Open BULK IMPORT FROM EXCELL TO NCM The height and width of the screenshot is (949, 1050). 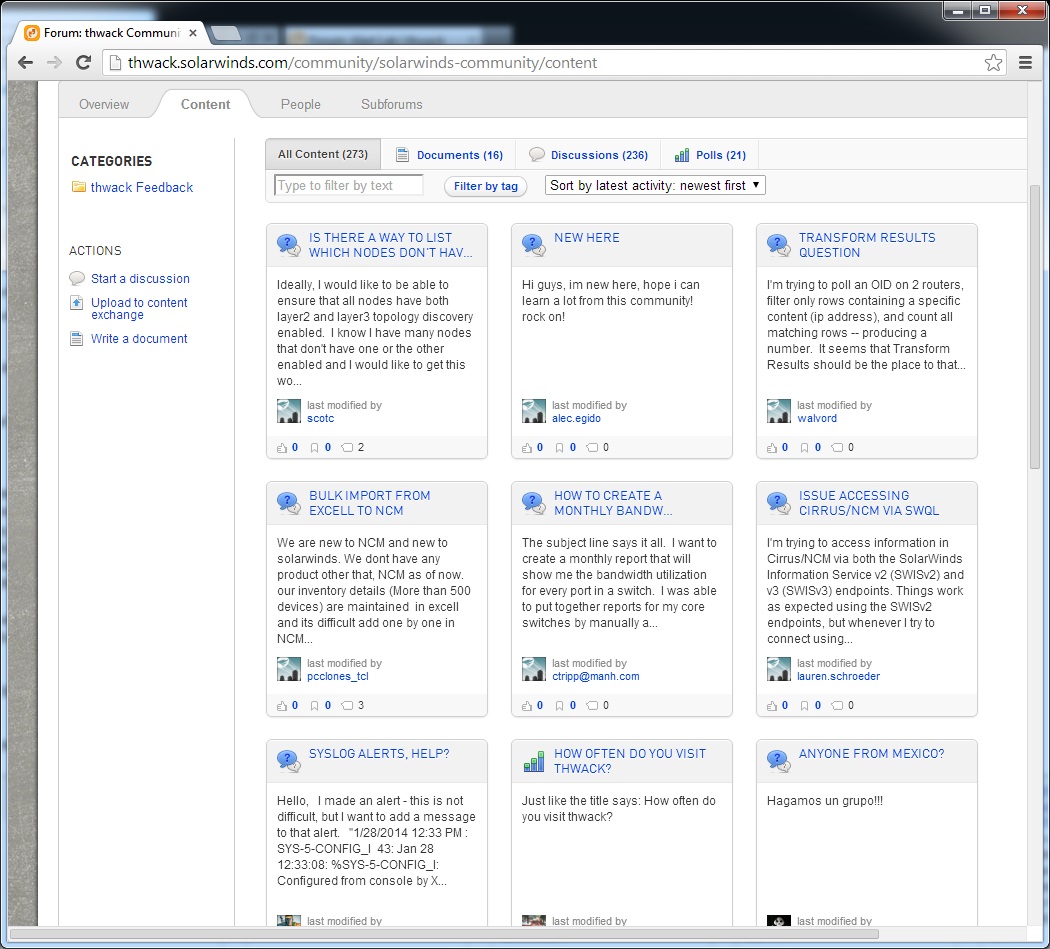point(369,503)
